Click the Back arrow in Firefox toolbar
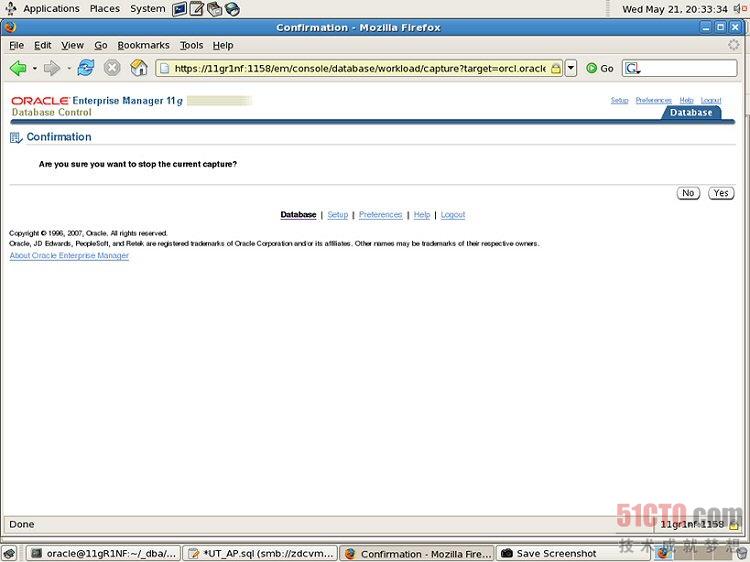 coord(18,68)
